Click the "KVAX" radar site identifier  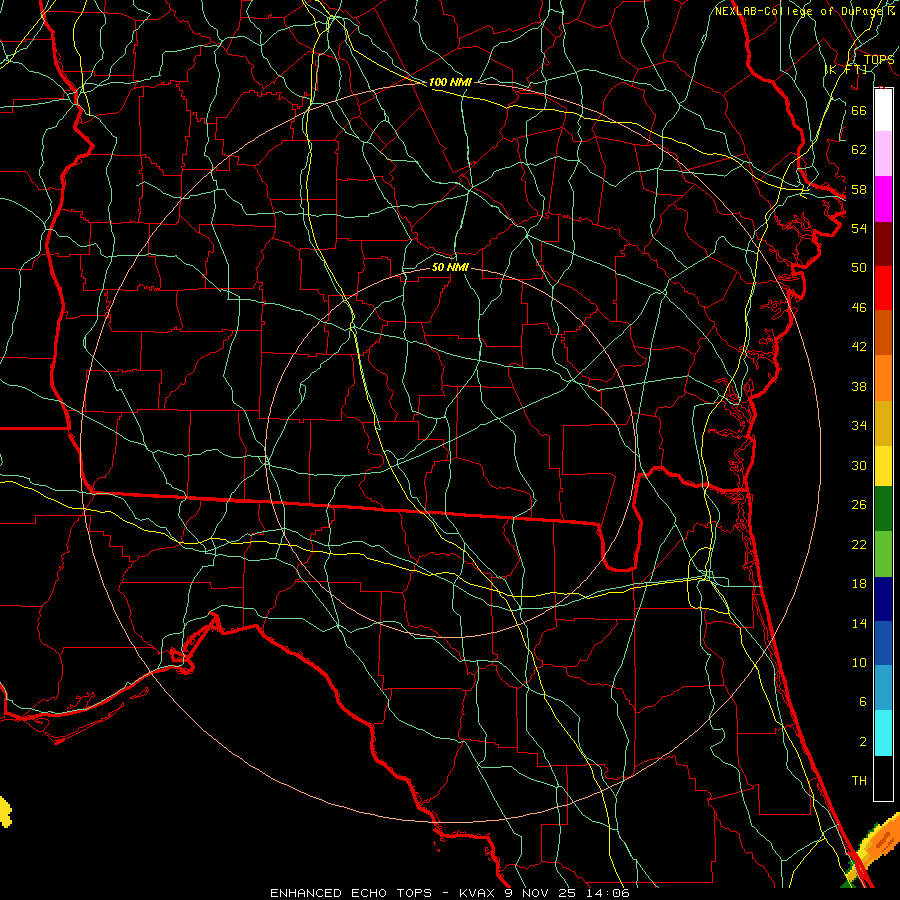click(x=478, y=893)
